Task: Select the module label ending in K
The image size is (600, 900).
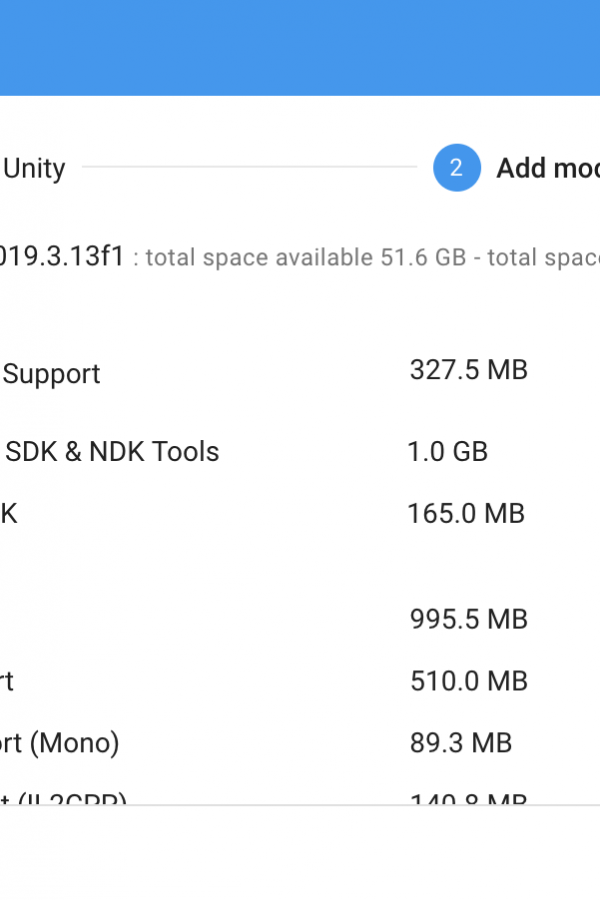Action: [x=9, y=514]
